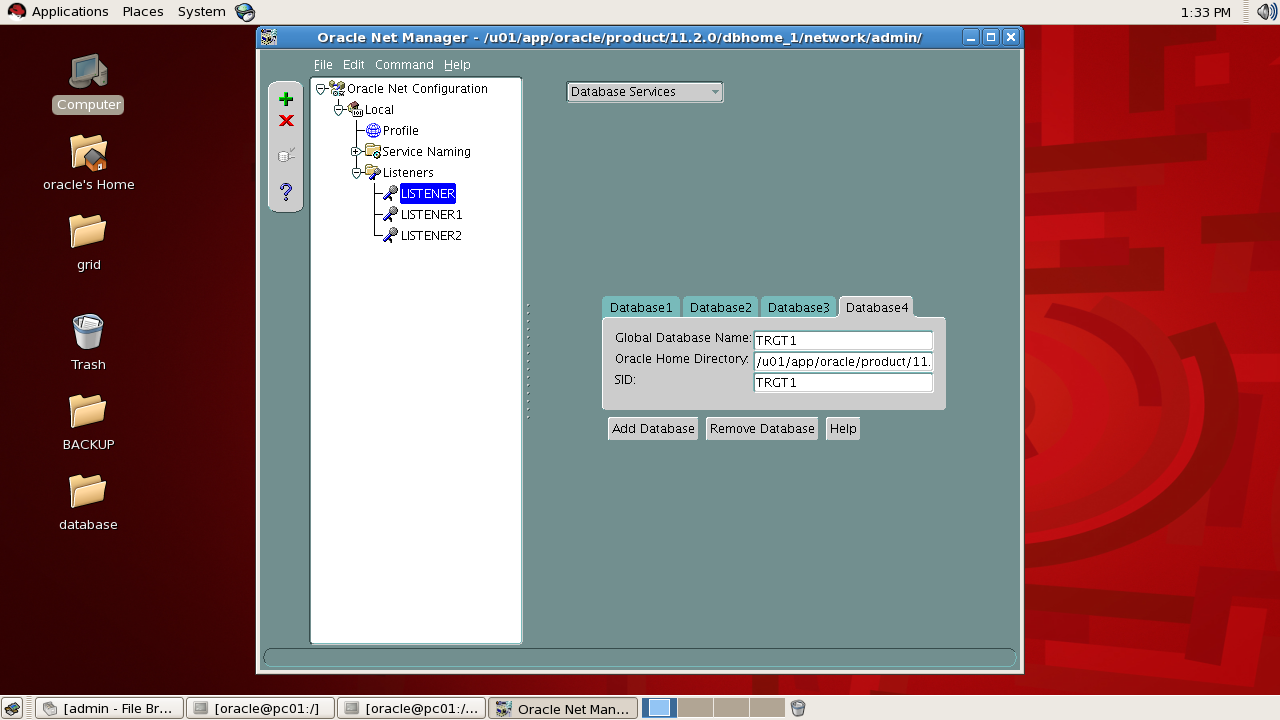Open the Database Services dropdown

coord(644,92)
